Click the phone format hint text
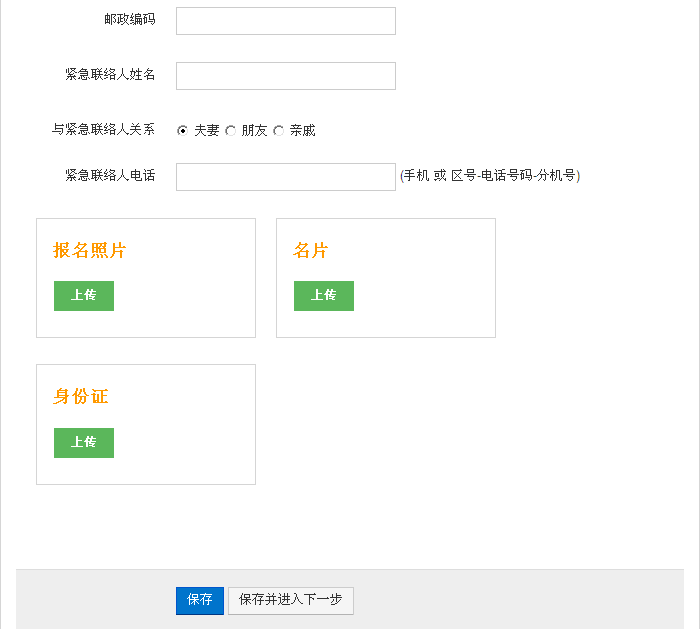Viewport: 700px width, 629px height. (x=490, y=175)
